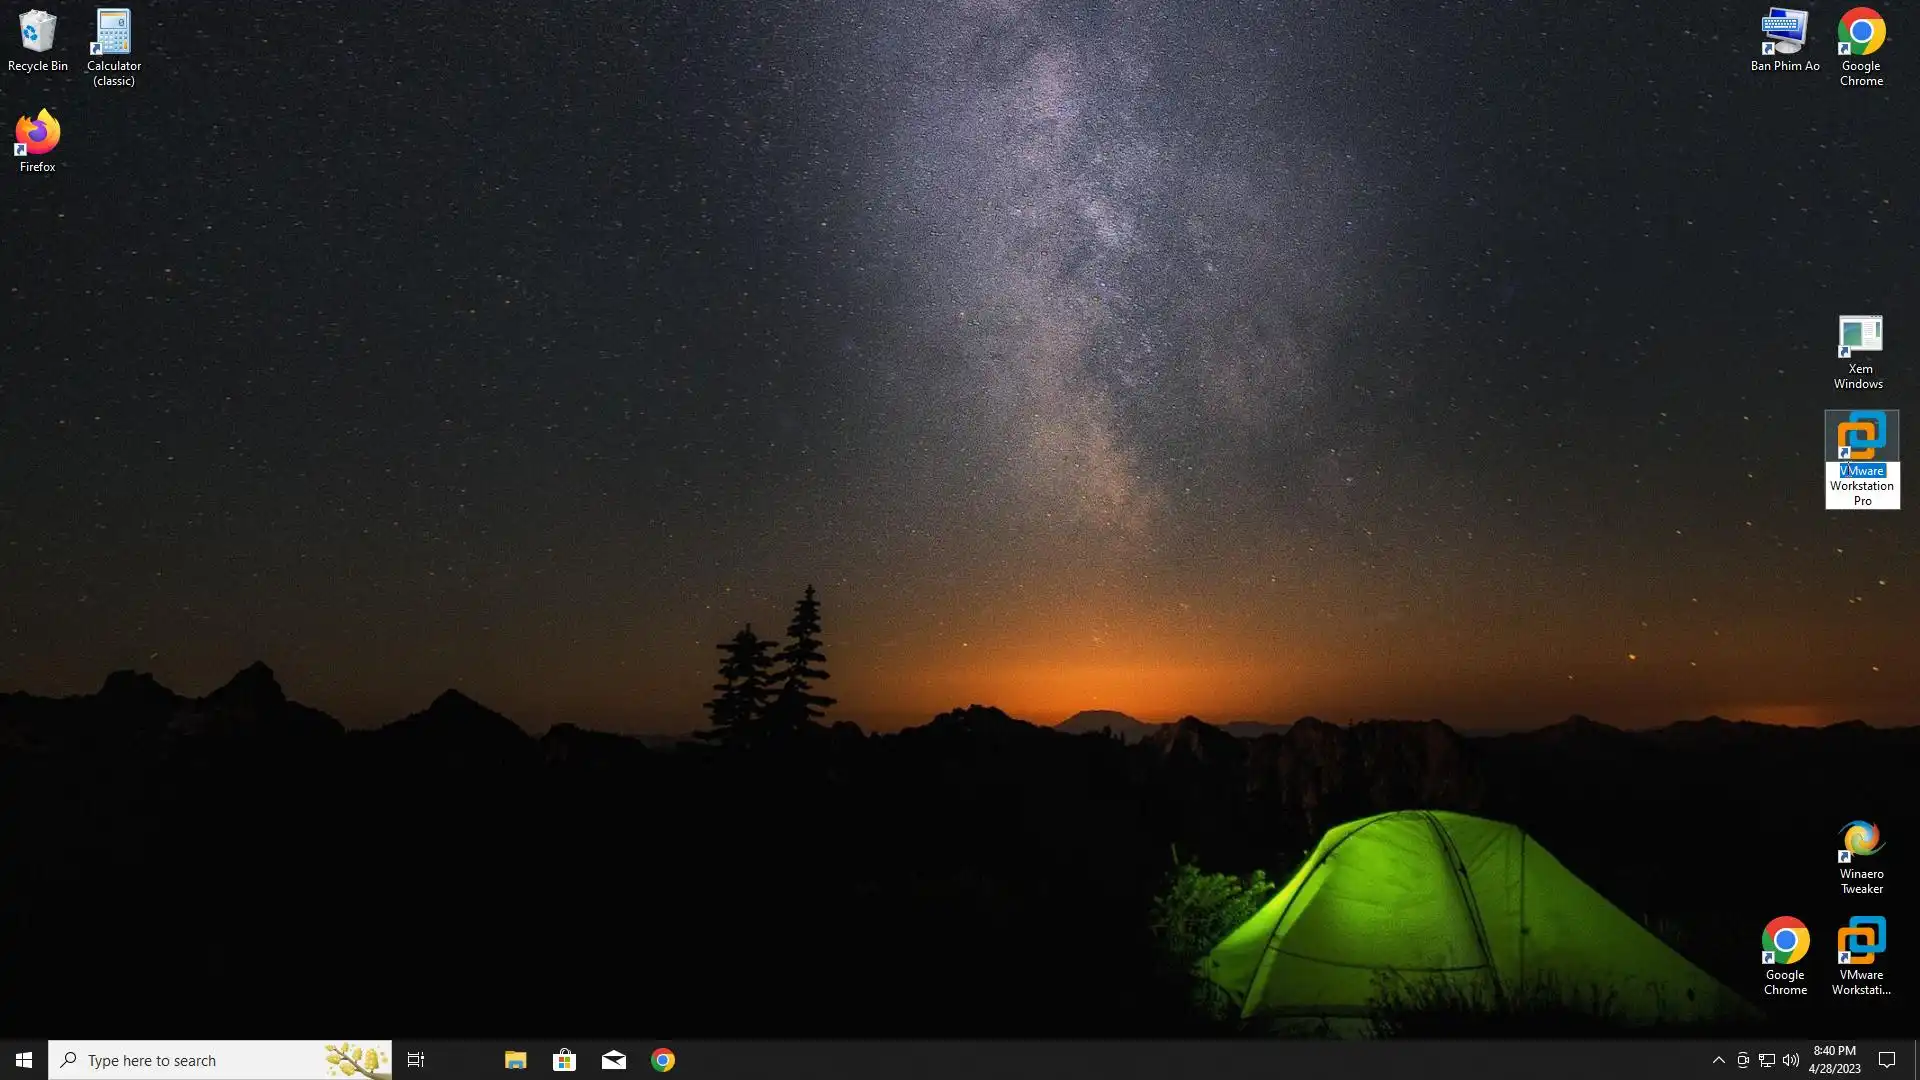Click the VMware Workstation Pro rename field
This screenshot has width=1920, height=1080.
pyautogui.click(x=1862, y=486)
